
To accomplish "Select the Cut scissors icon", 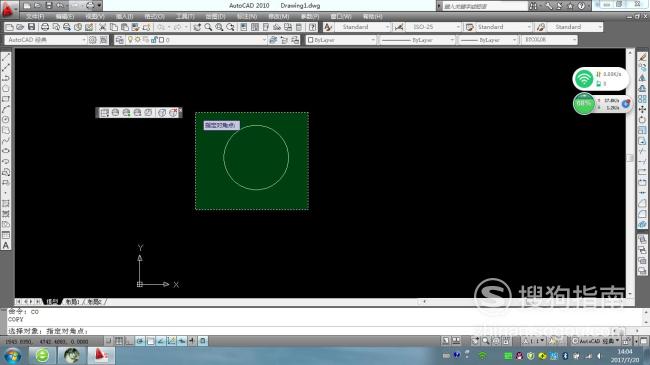I will [x=102, y=27].
